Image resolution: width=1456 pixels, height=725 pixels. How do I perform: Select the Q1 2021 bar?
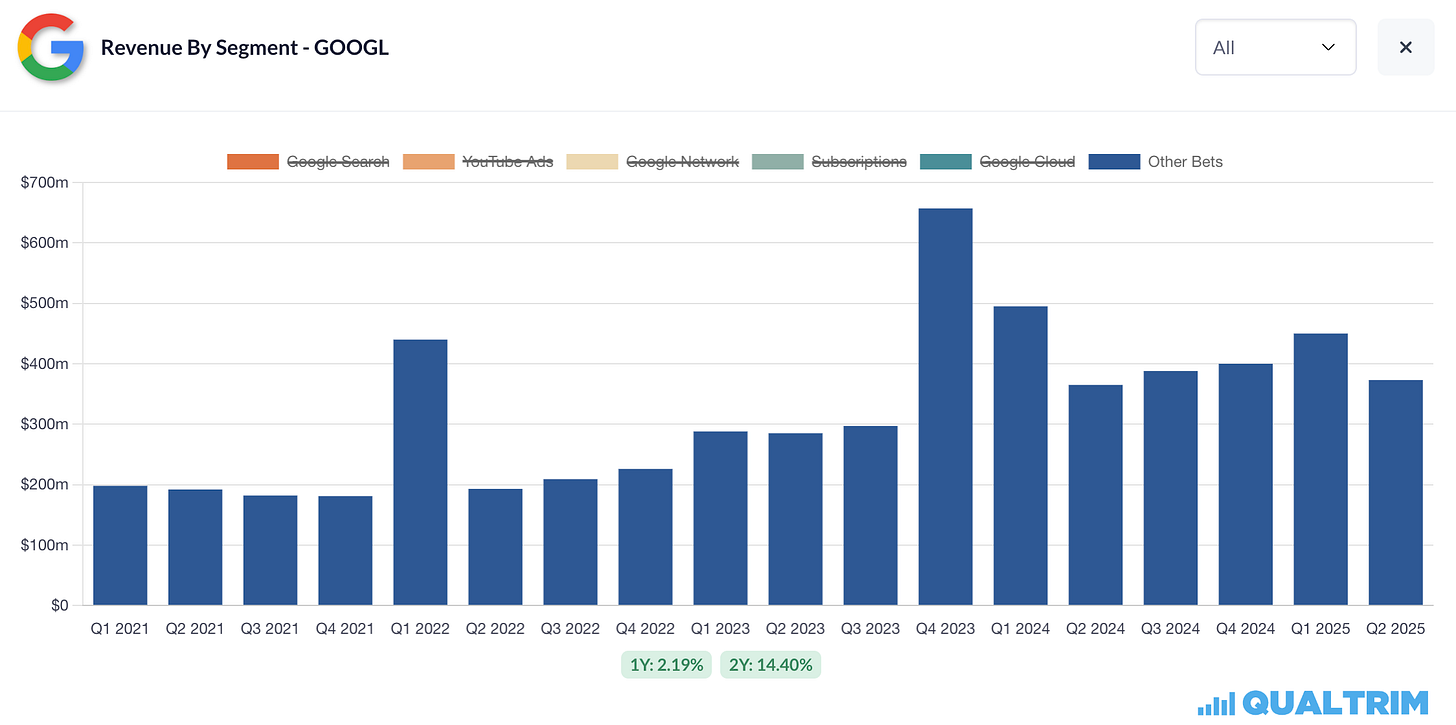coord(120,545)
